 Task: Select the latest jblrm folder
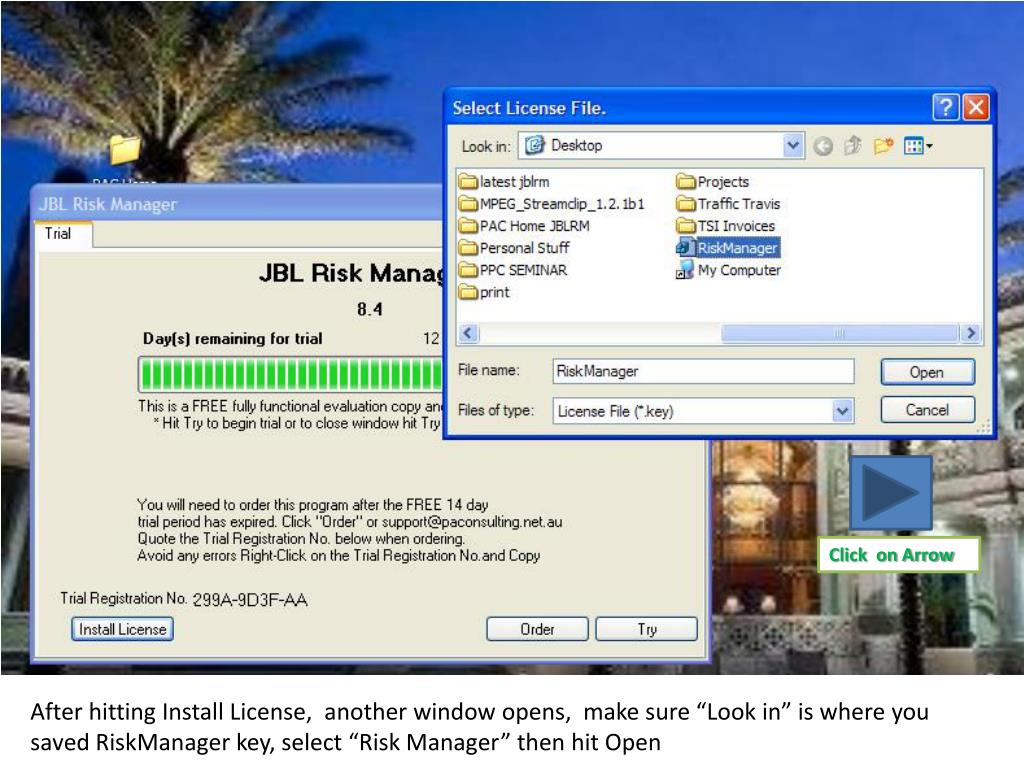504,182
